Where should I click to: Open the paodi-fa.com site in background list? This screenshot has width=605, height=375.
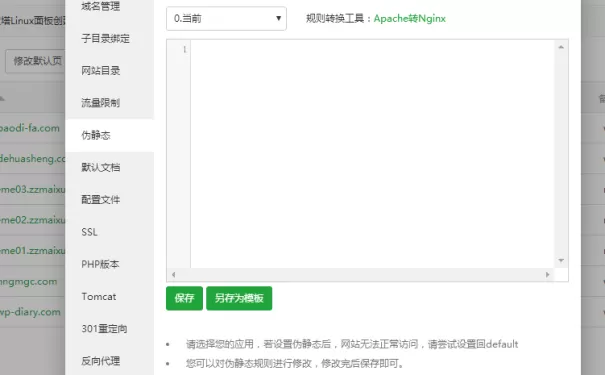(30, 128)
